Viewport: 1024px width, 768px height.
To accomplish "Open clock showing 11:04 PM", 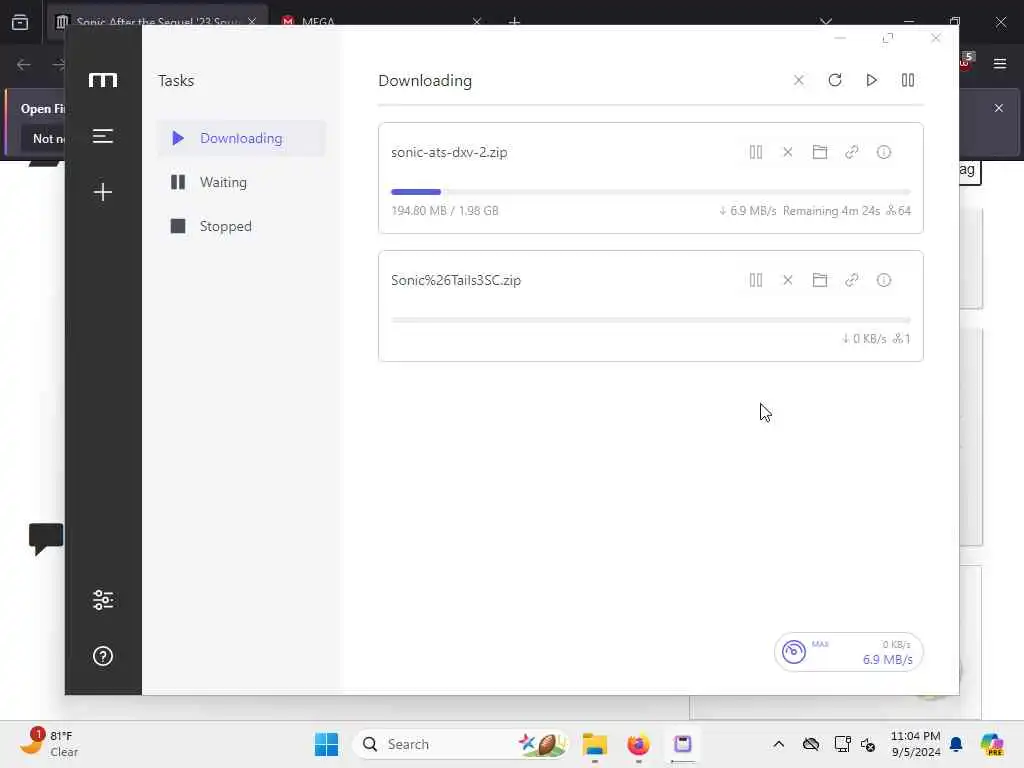I will [x=916, y=744].
